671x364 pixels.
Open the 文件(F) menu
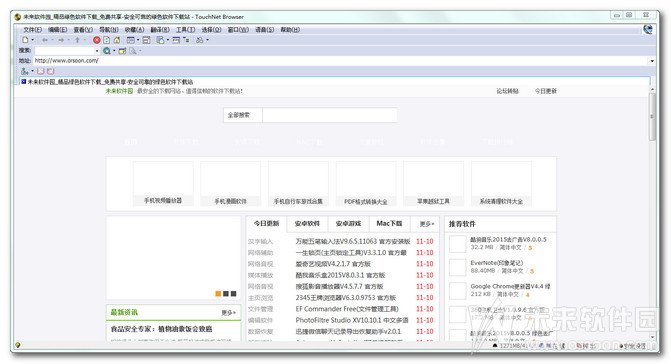pos(33,30)
